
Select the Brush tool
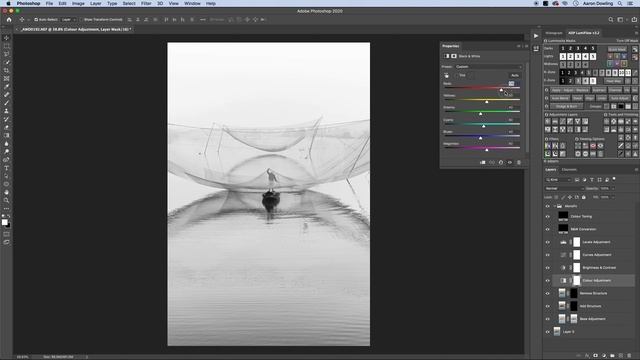click(6, 103)
